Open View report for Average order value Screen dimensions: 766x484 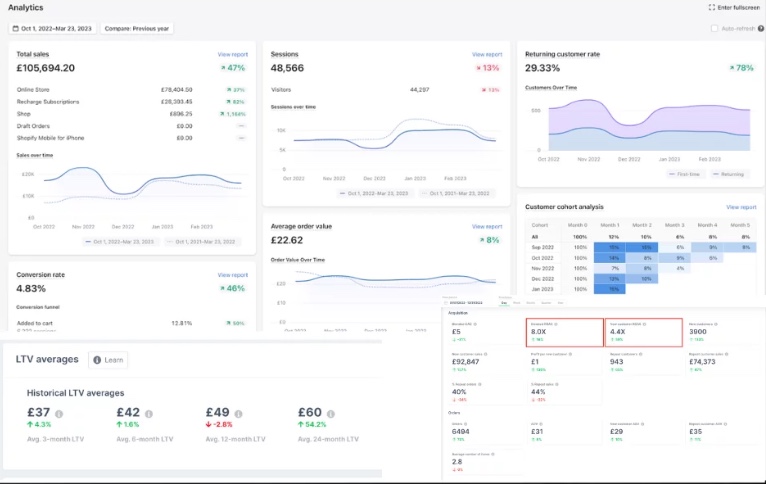486,226
